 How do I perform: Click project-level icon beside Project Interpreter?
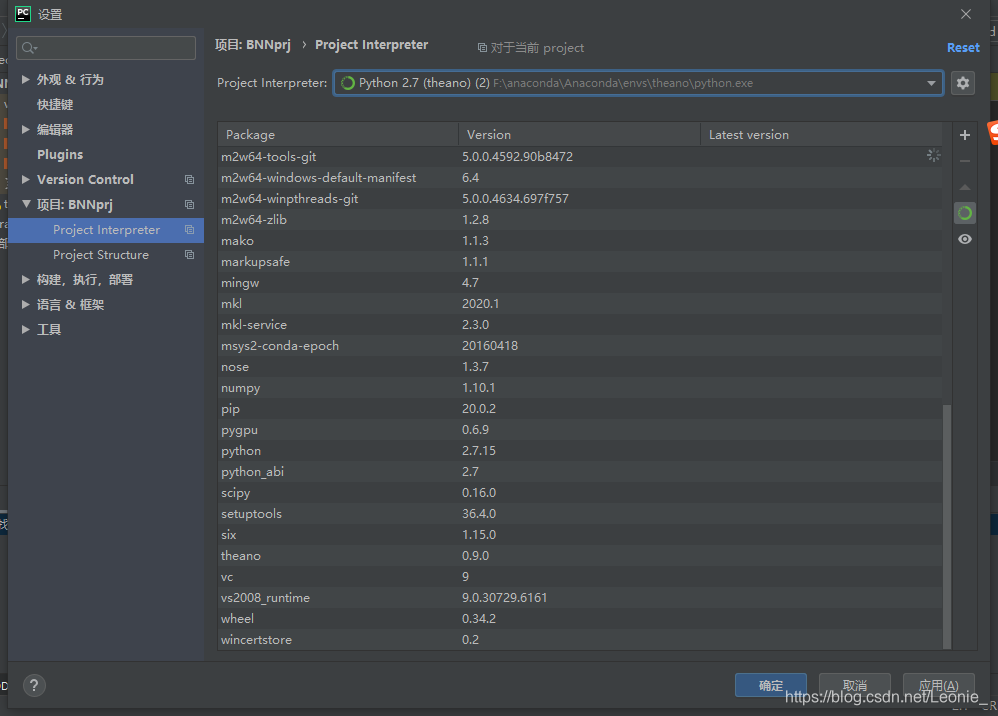coord(190,230)
